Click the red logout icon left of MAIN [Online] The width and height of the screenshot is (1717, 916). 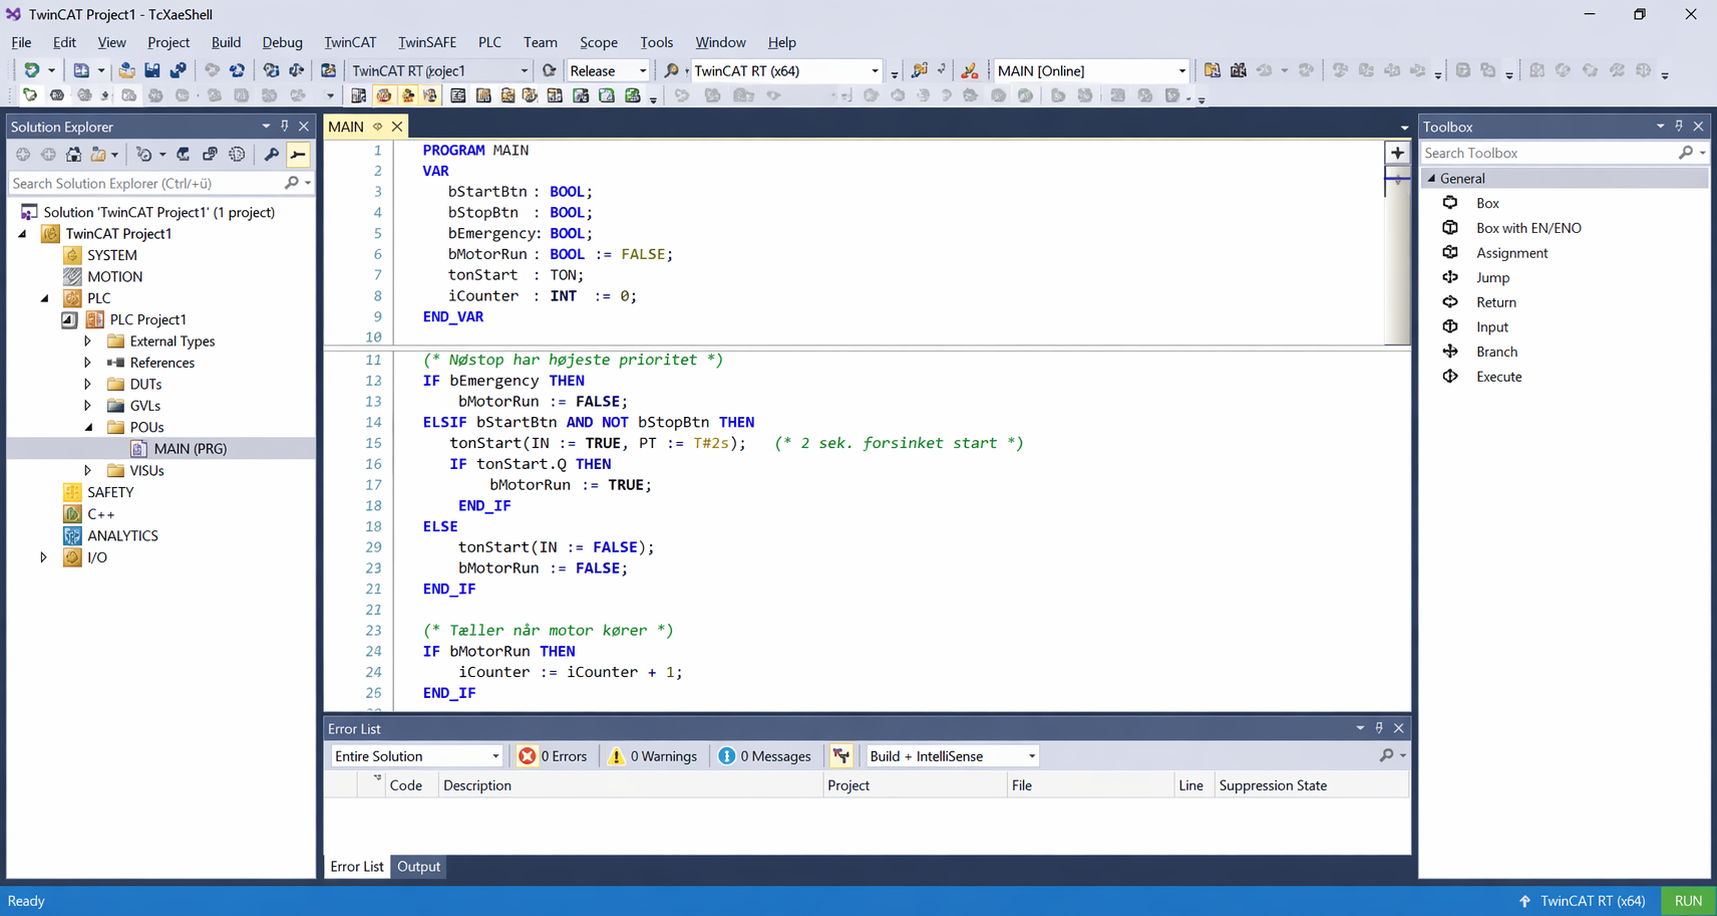point(969,70)
